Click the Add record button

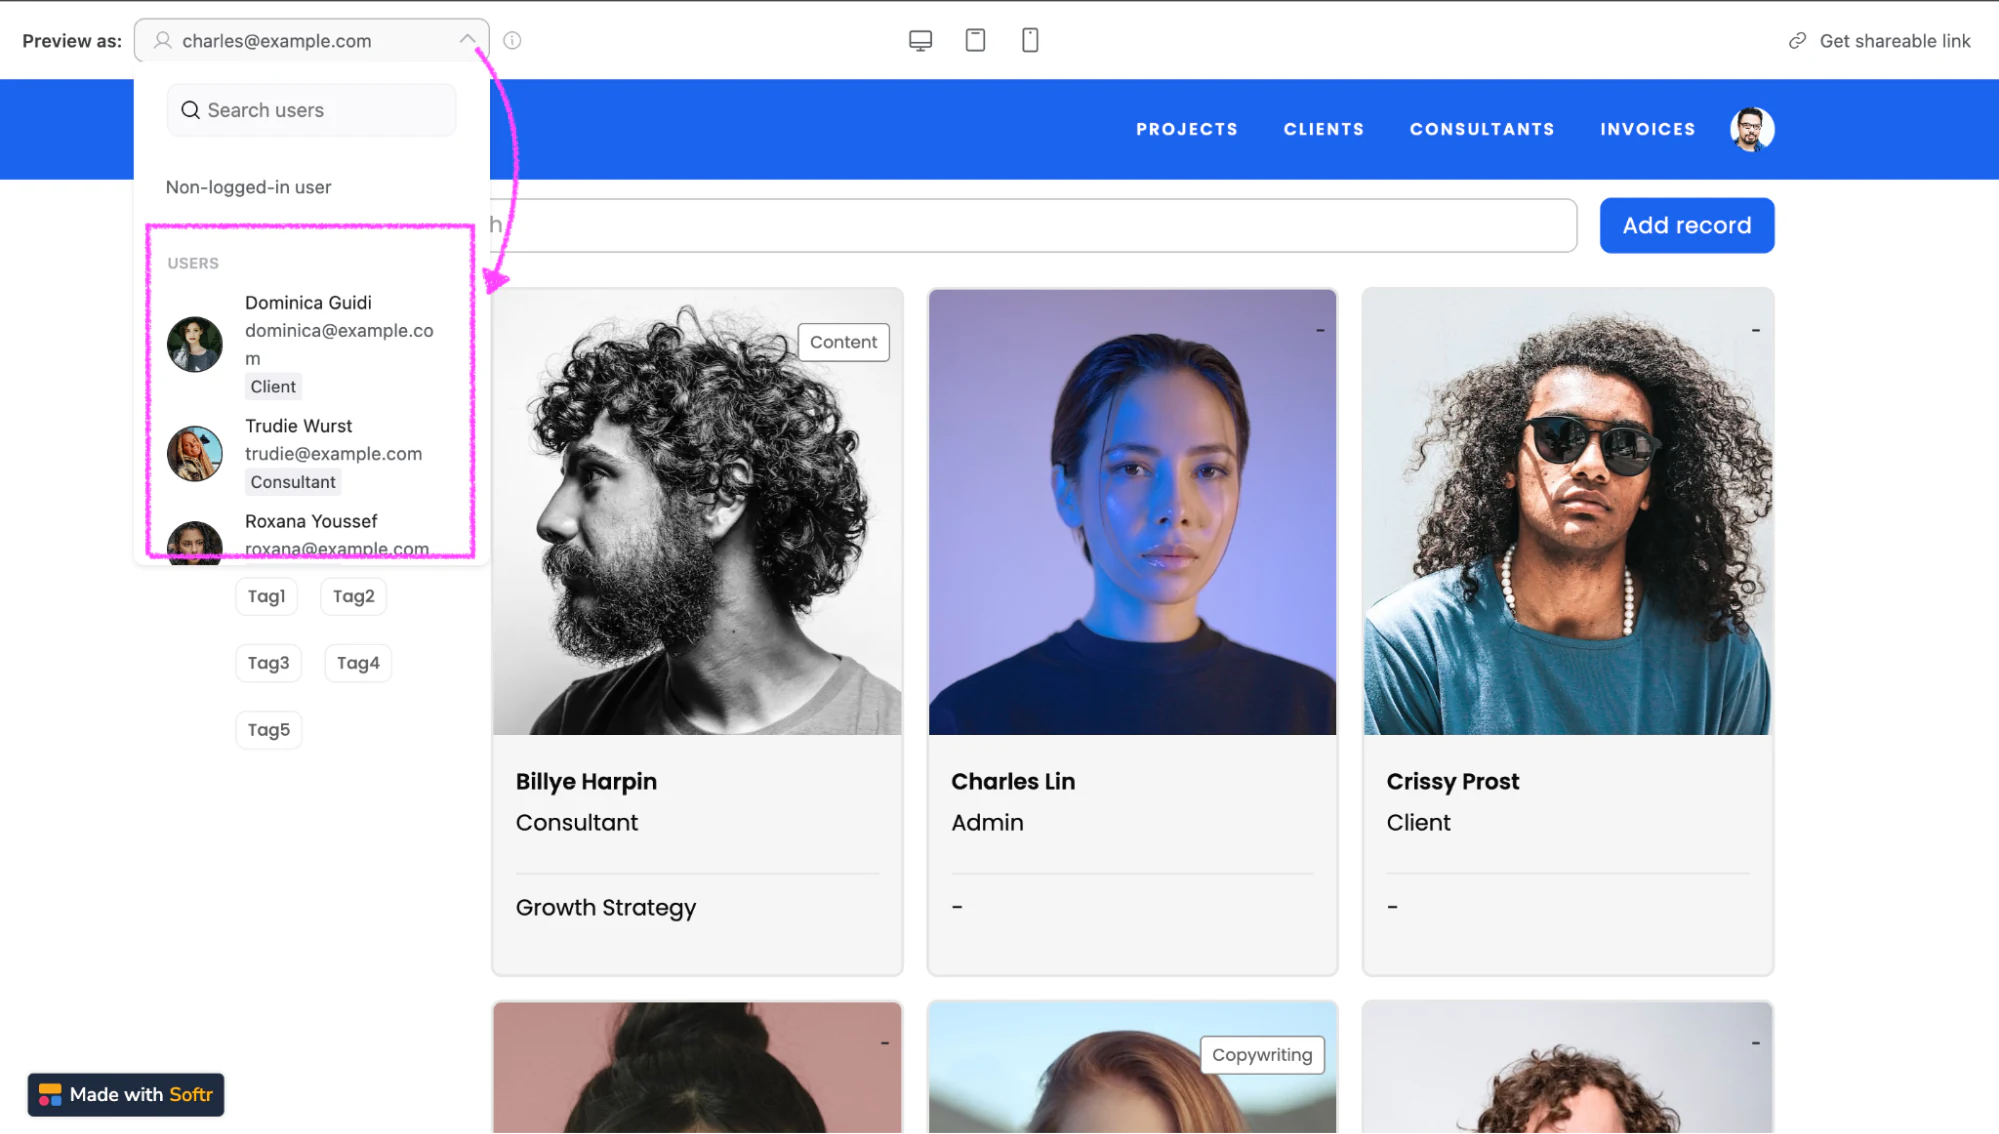[1686, 225]
